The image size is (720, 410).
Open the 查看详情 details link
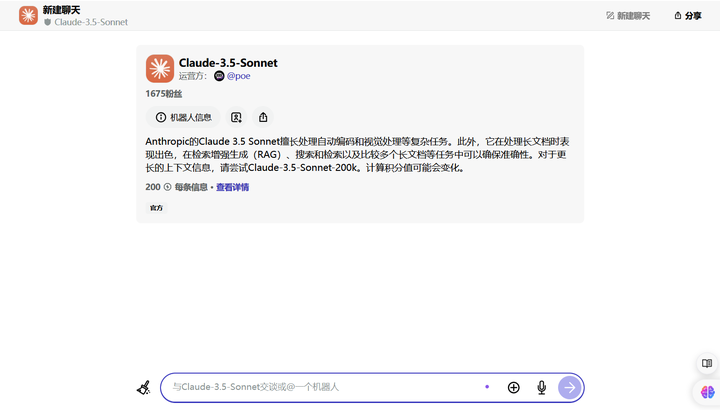coord(232,187)
